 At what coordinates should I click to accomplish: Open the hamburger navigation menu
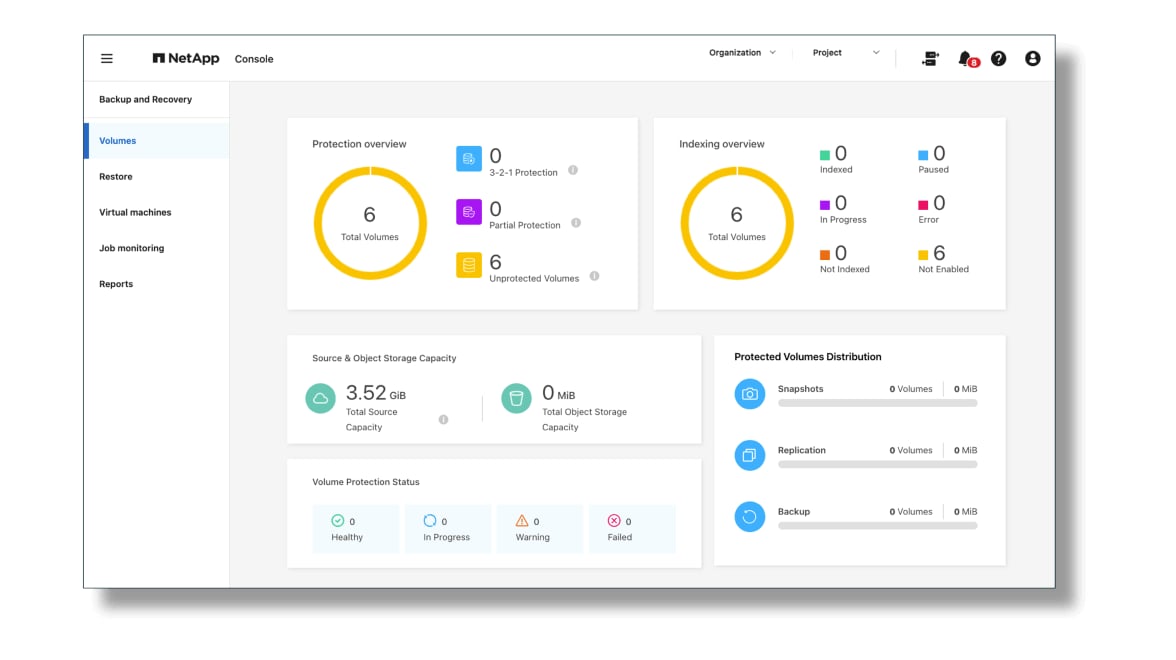[106, 58]
